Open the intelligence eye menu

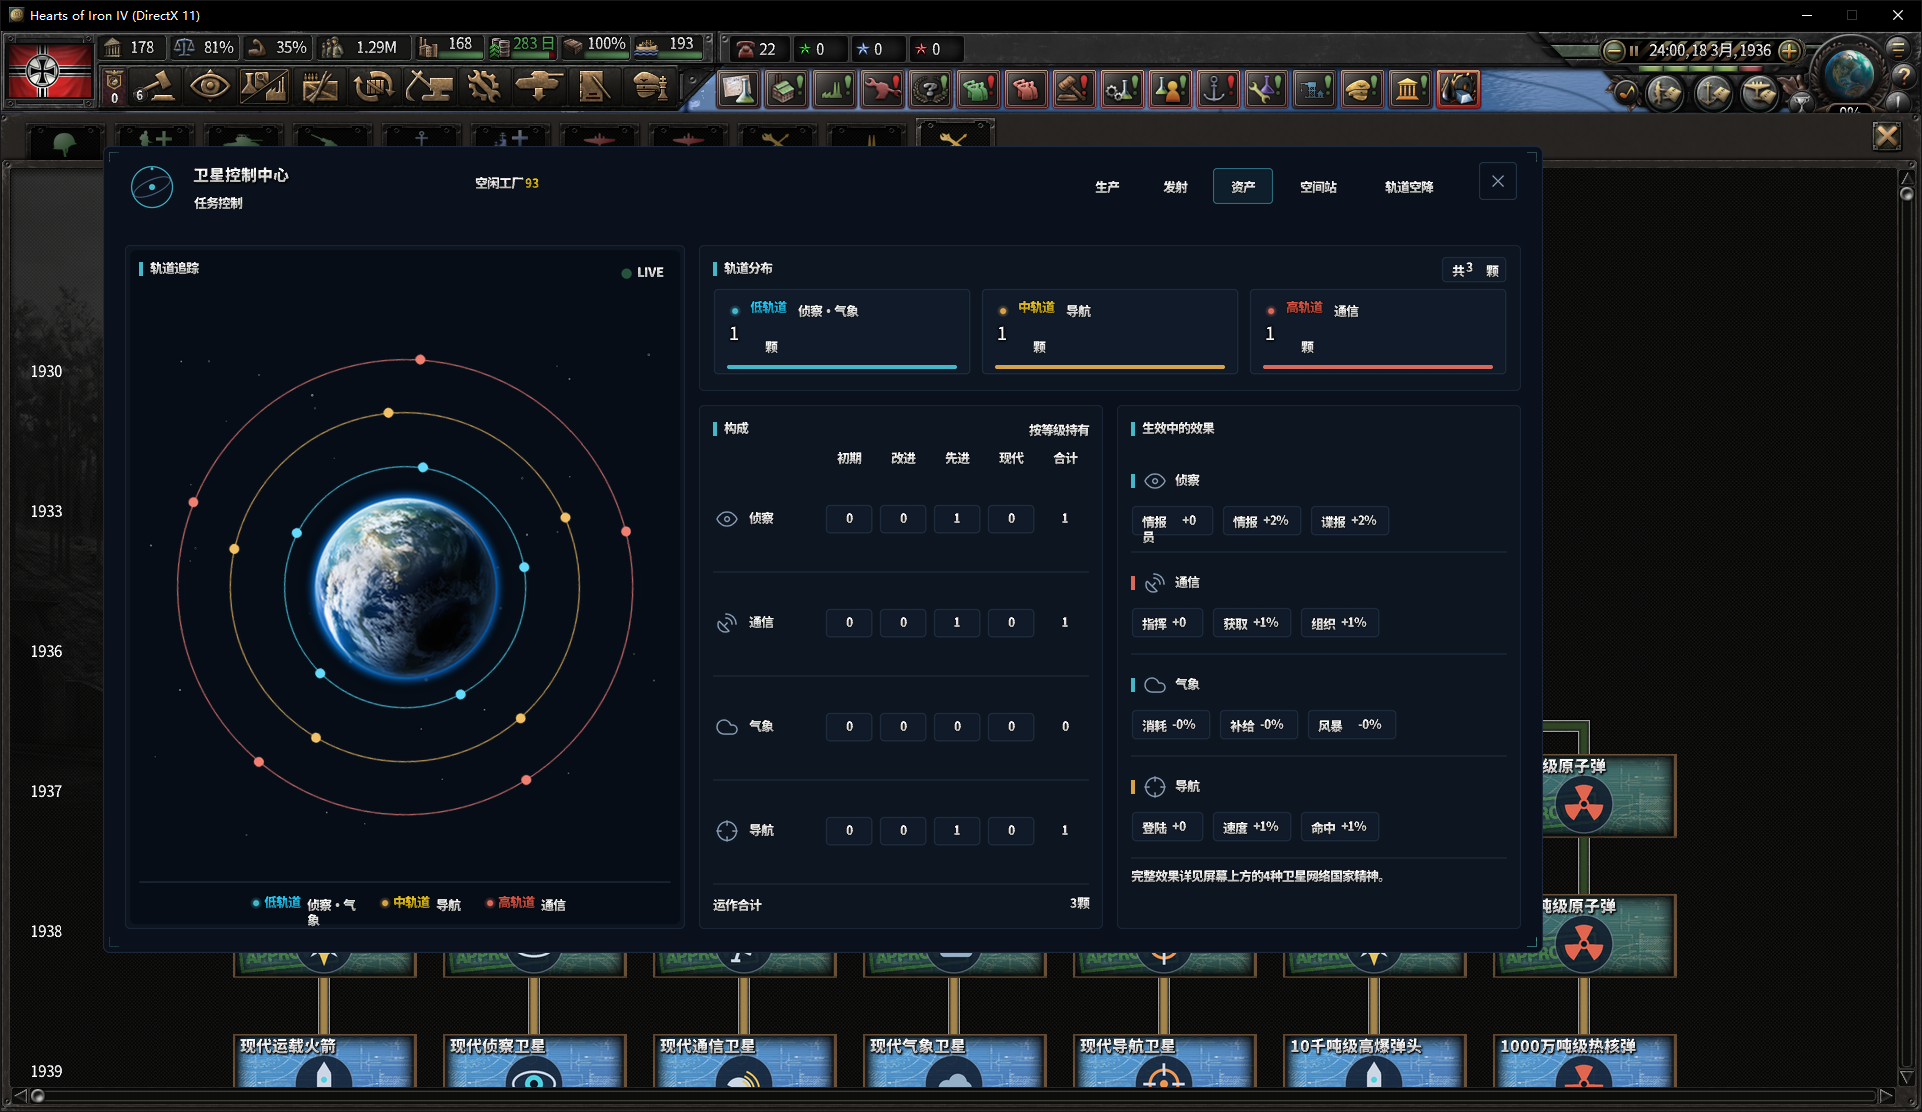tap(209, 87)
